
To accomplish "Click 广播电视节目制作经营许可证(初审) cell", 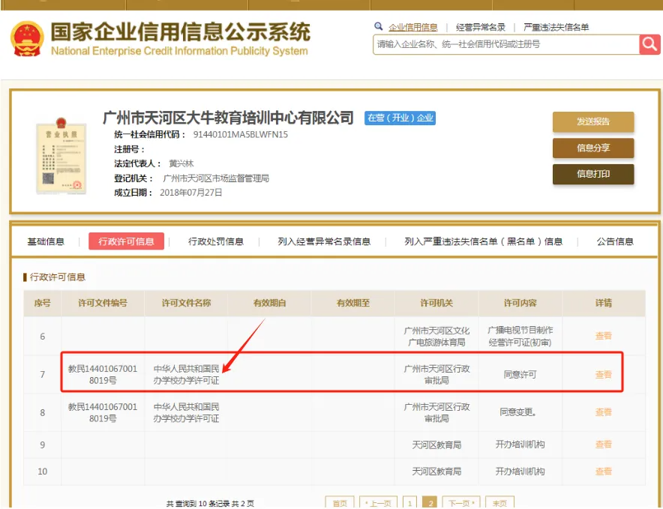I will [520, 336].
